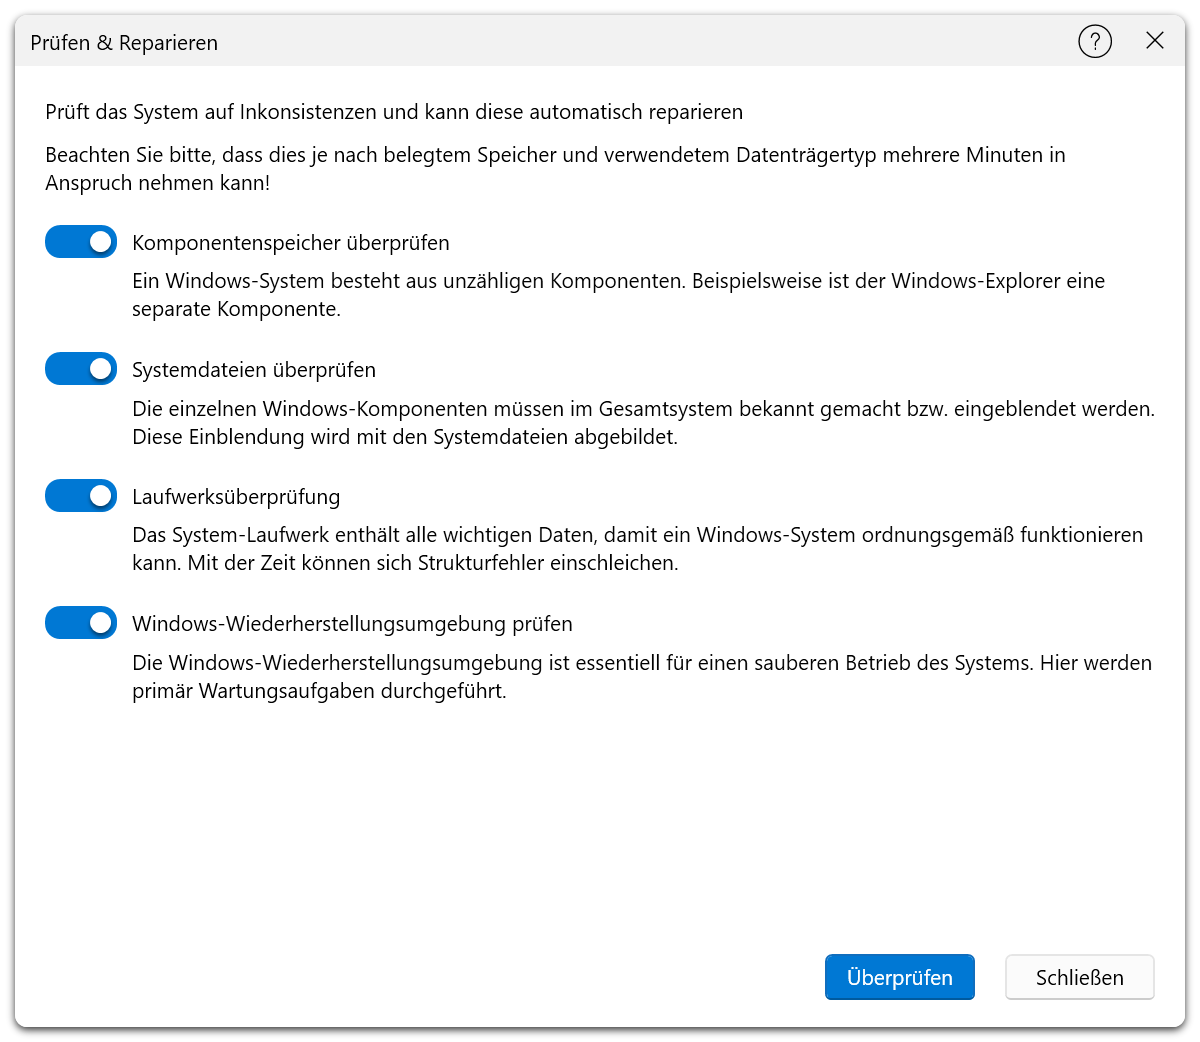Screen dimensions: 1200x1042
Task: Disable the Komponentenspeicher überprüfen toggle
Action: tap(80, 241)
